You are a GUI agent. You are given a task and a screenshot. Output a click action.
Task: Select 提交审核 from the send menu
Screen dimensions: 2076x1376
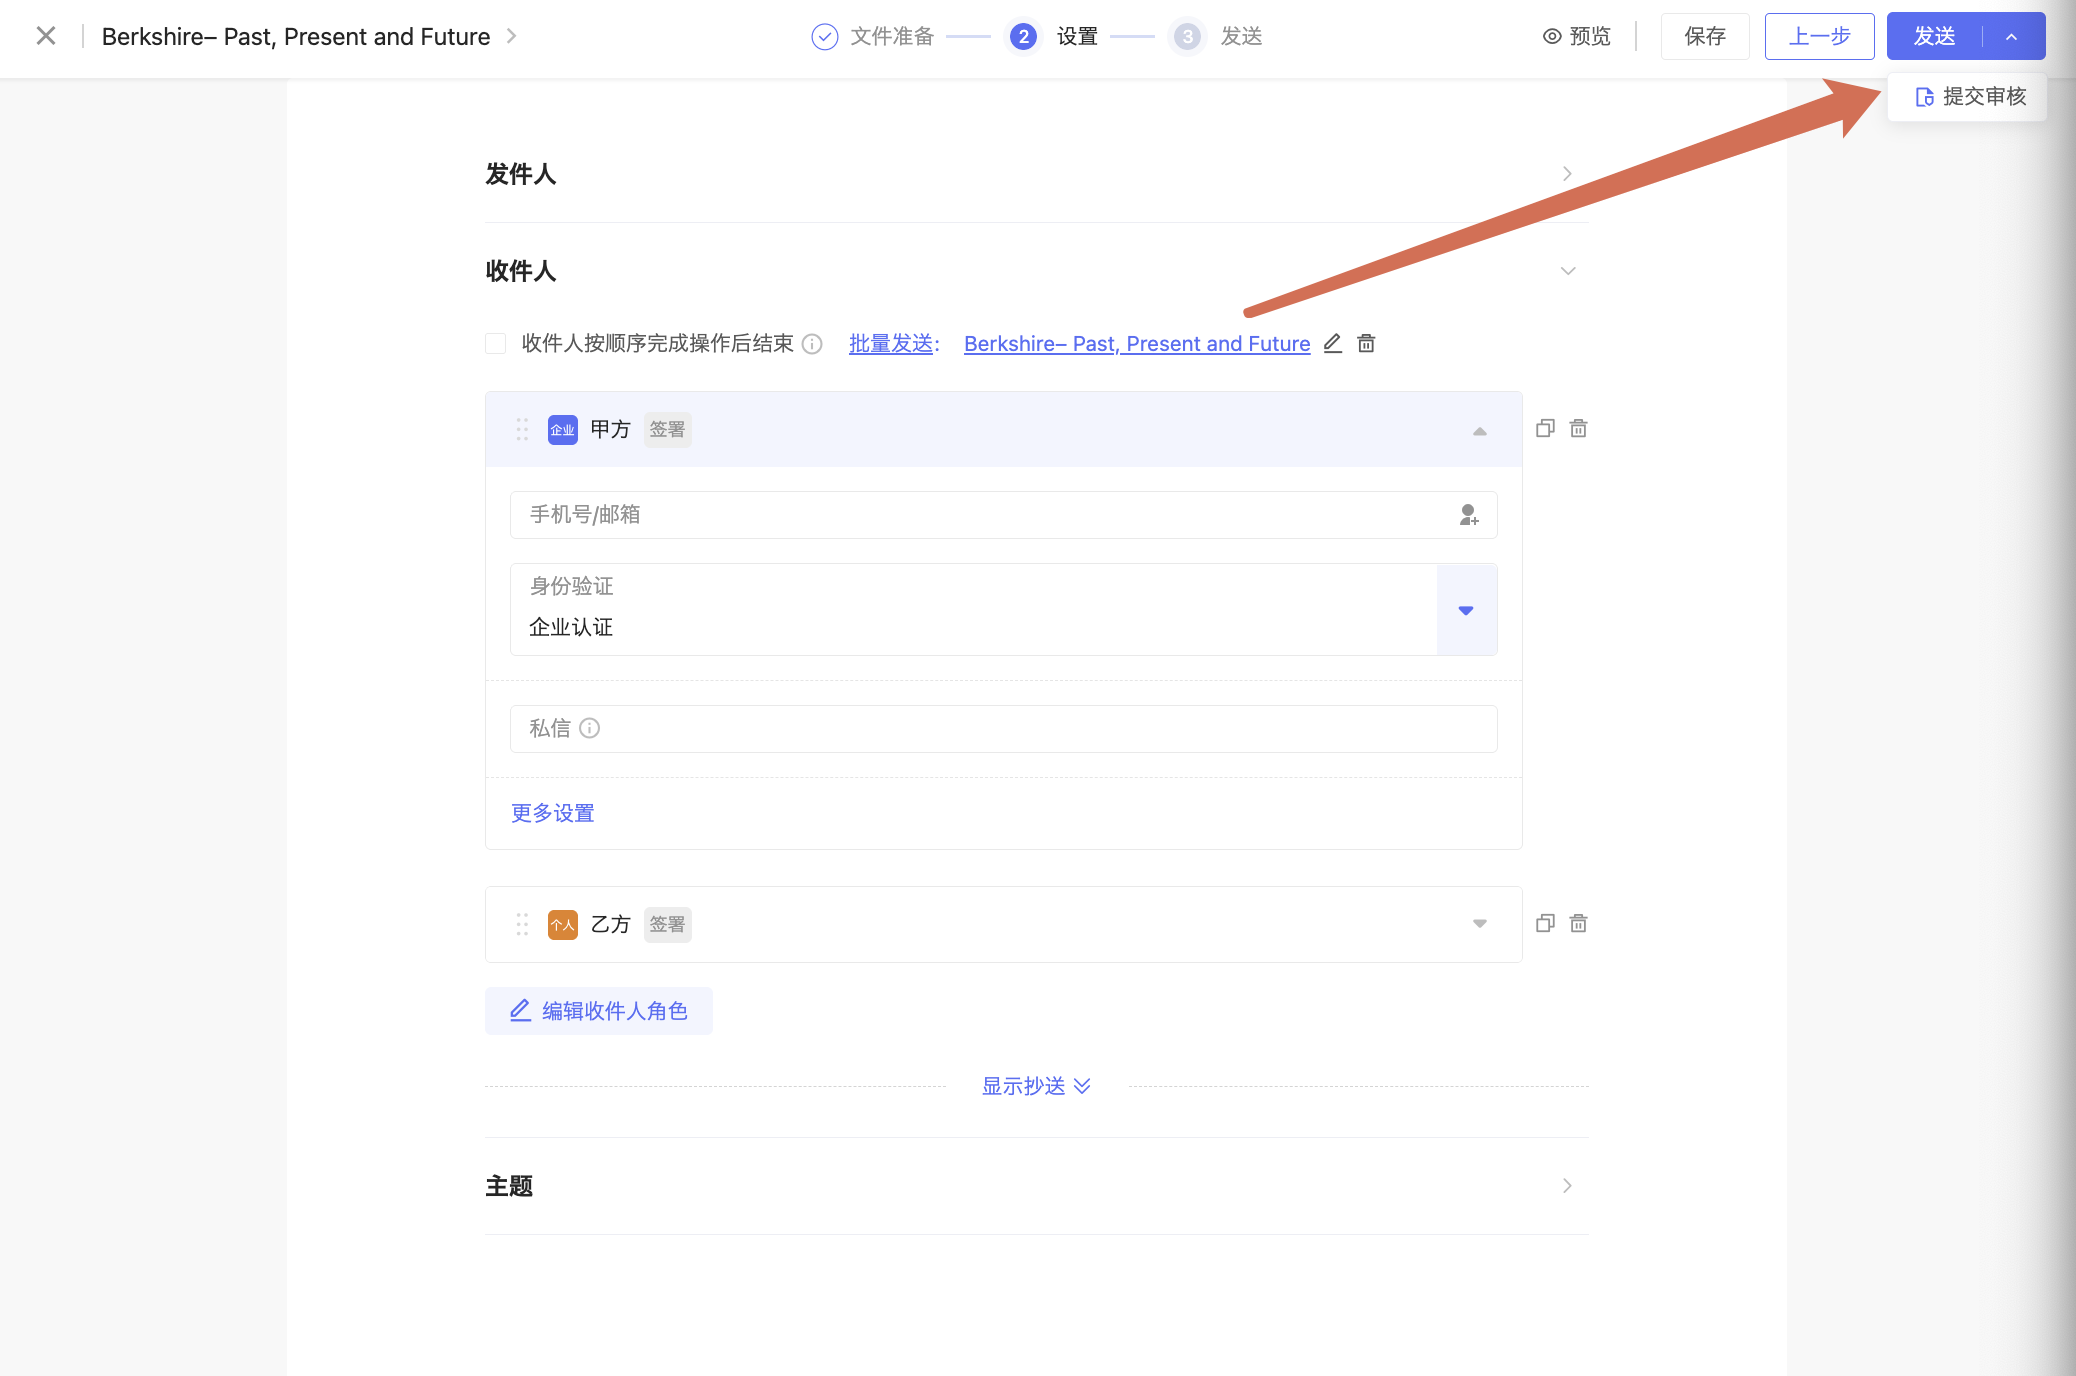click(1969, 97)
